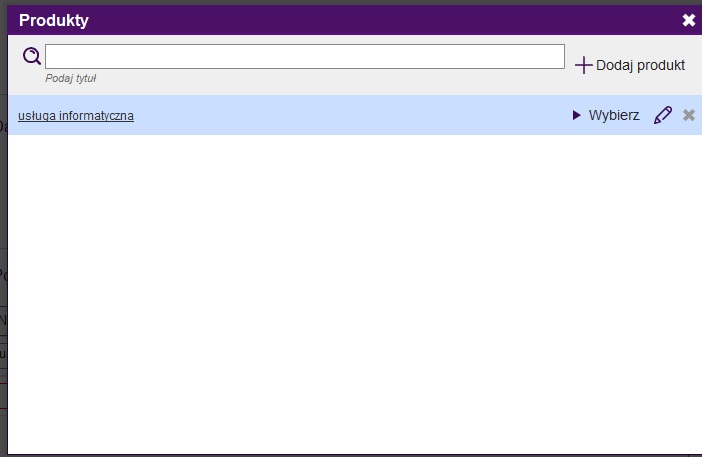This screenshot has height=457, width=702.
Task: Click the triangle arrow before Wybierz
Action: pyautogui.click(x=576, y=115)
